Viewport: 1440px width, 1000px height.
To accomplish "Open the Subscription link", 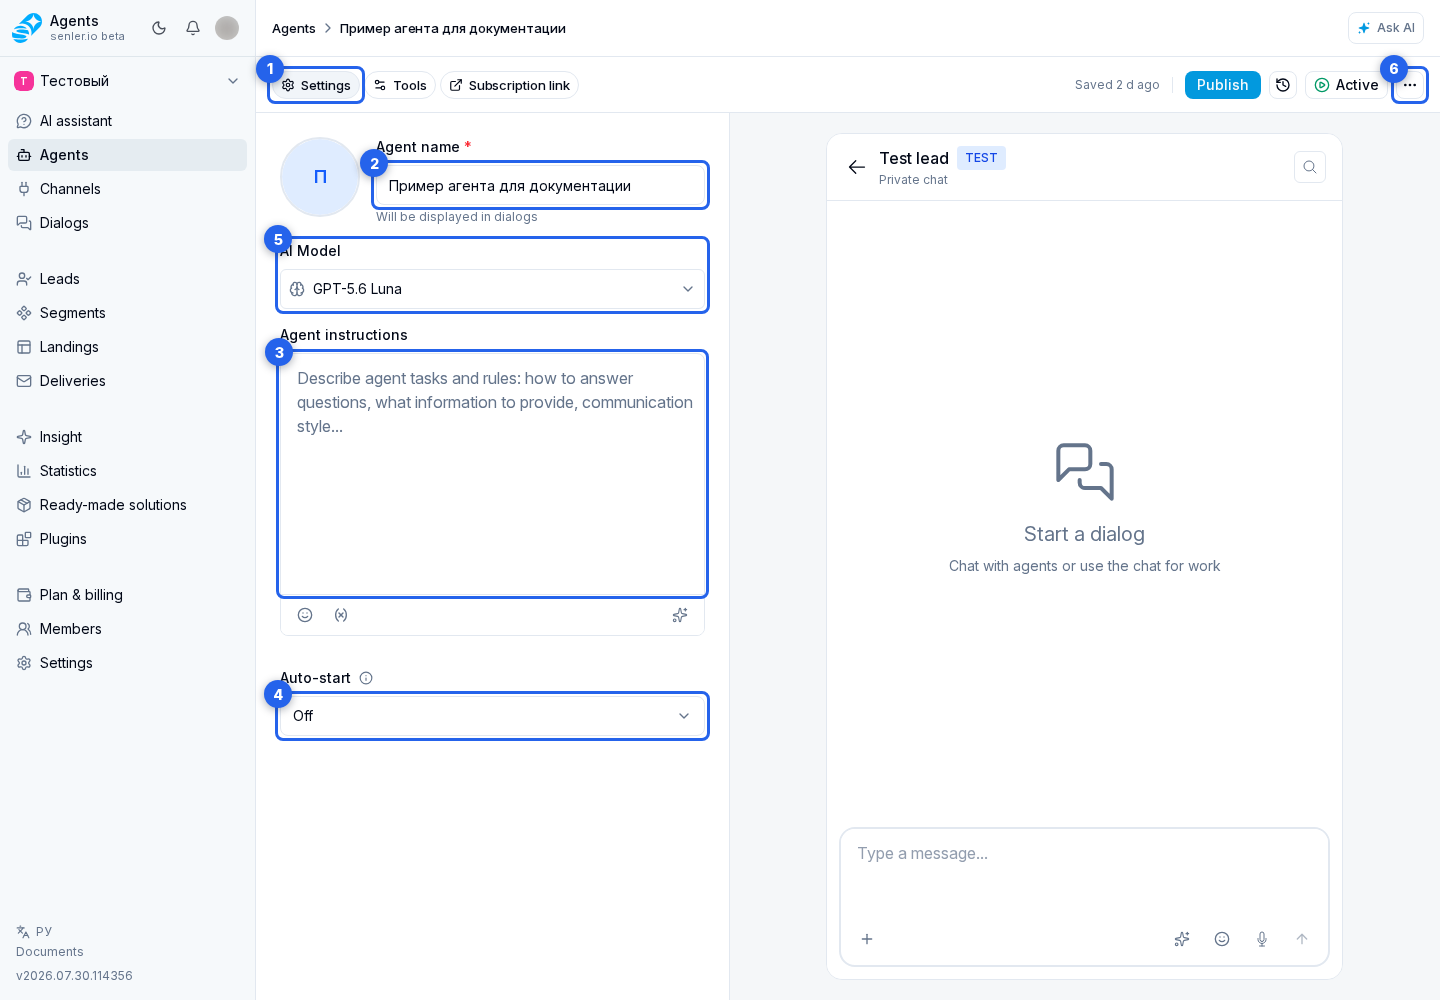I will click(x=510, y=85).
